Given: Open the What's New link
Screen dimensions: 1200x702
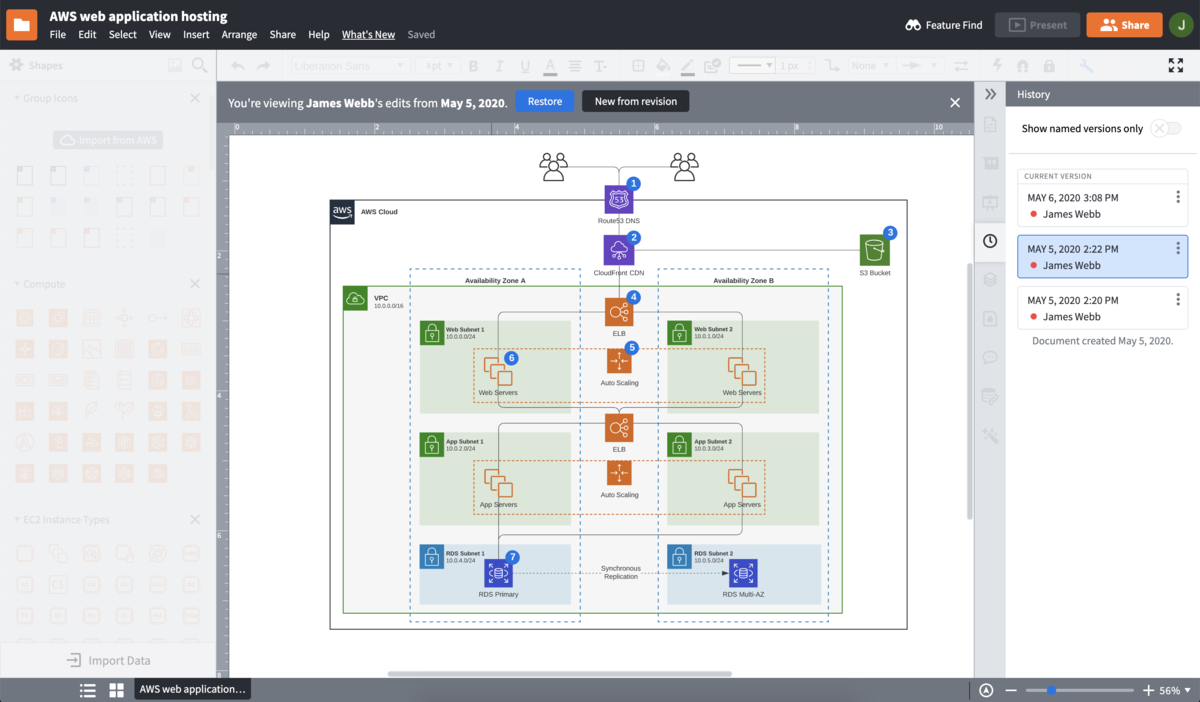Looking at the screenshot, I should click(368, 34).
